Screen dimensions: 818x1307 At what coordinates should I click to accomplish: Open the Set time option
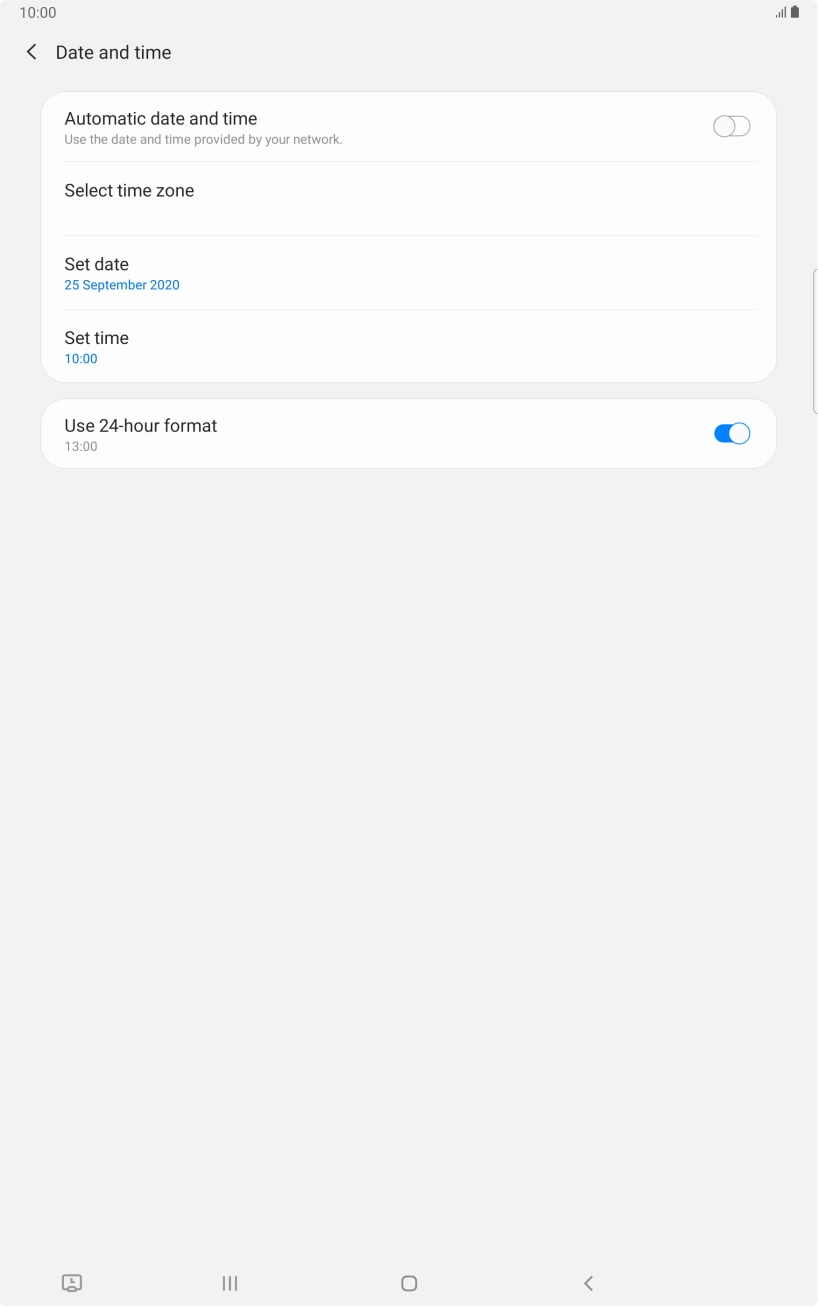point(97,338)
